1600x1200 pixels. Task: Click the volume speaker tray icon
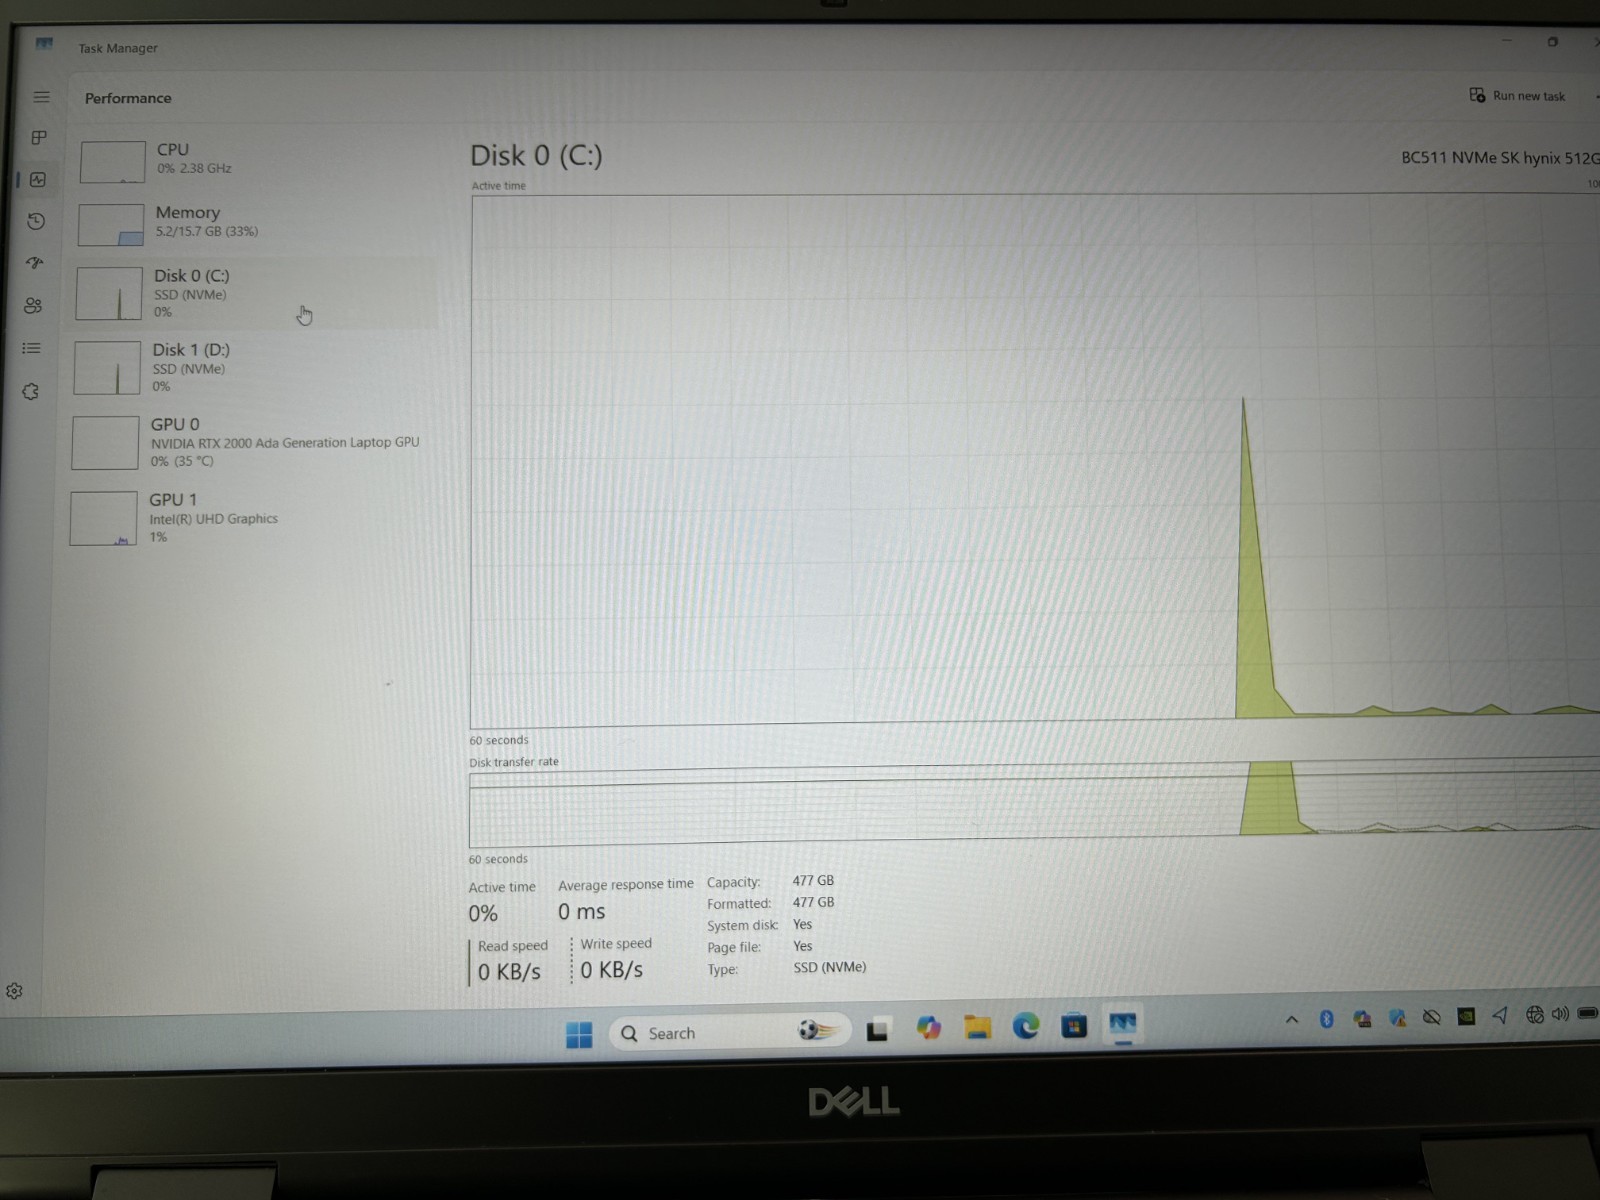coord(1560,1014)
